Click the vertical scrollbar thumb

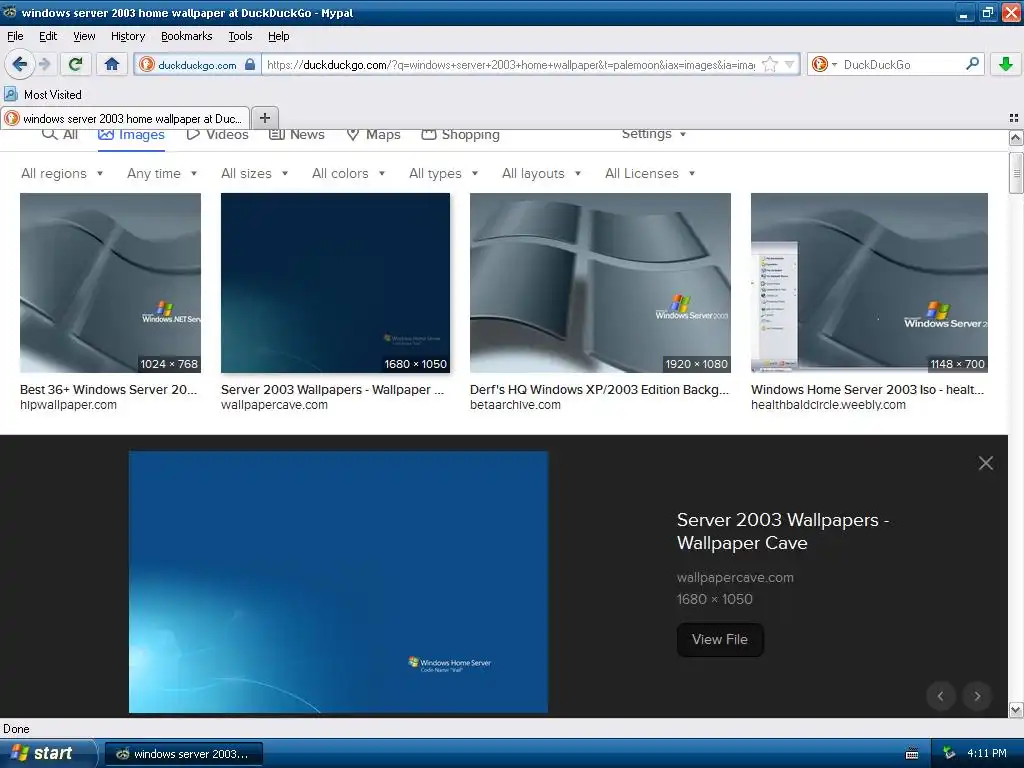1016,173
